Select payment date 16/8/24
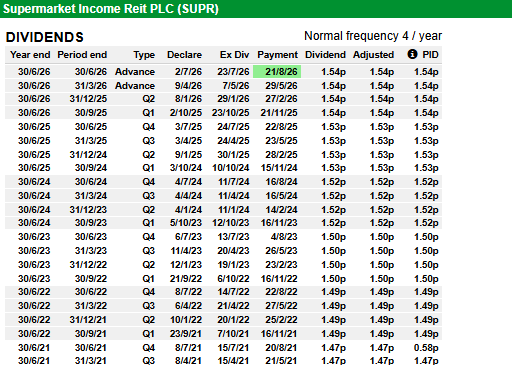The image size is (512, 365). pos(281,182)
